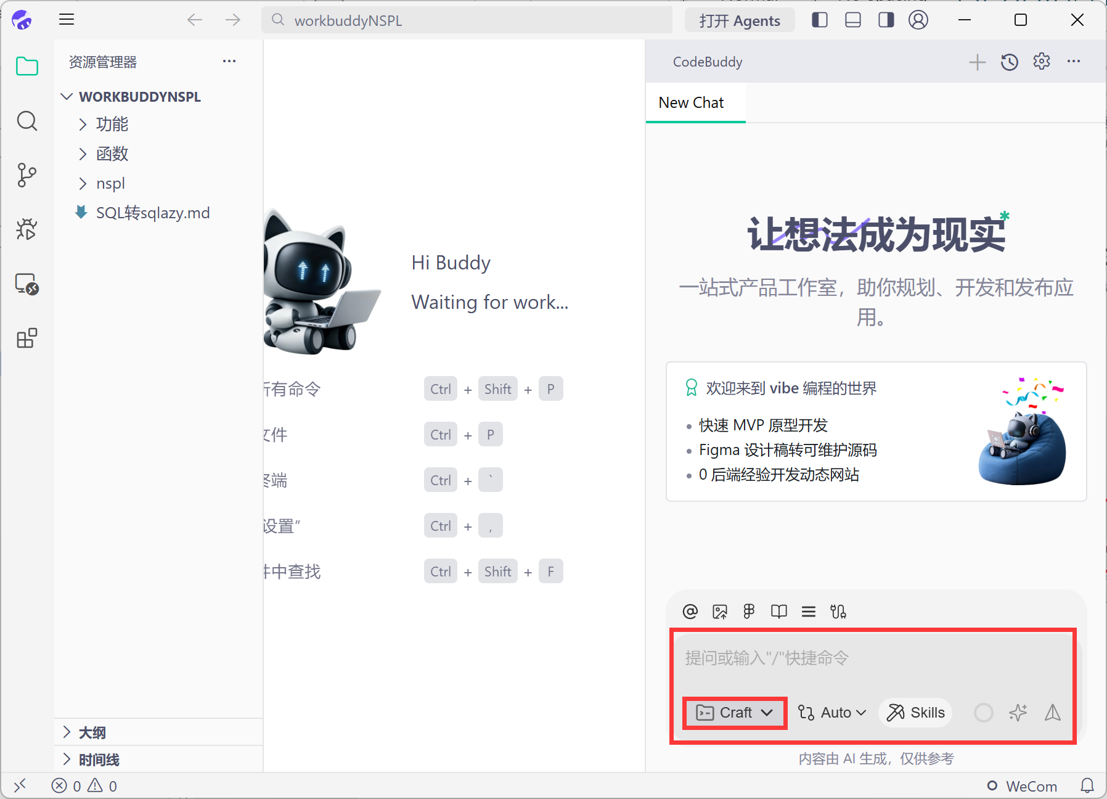Click the 欢迎来到 vibe 编程的世界 card title

tap(791, 388)
